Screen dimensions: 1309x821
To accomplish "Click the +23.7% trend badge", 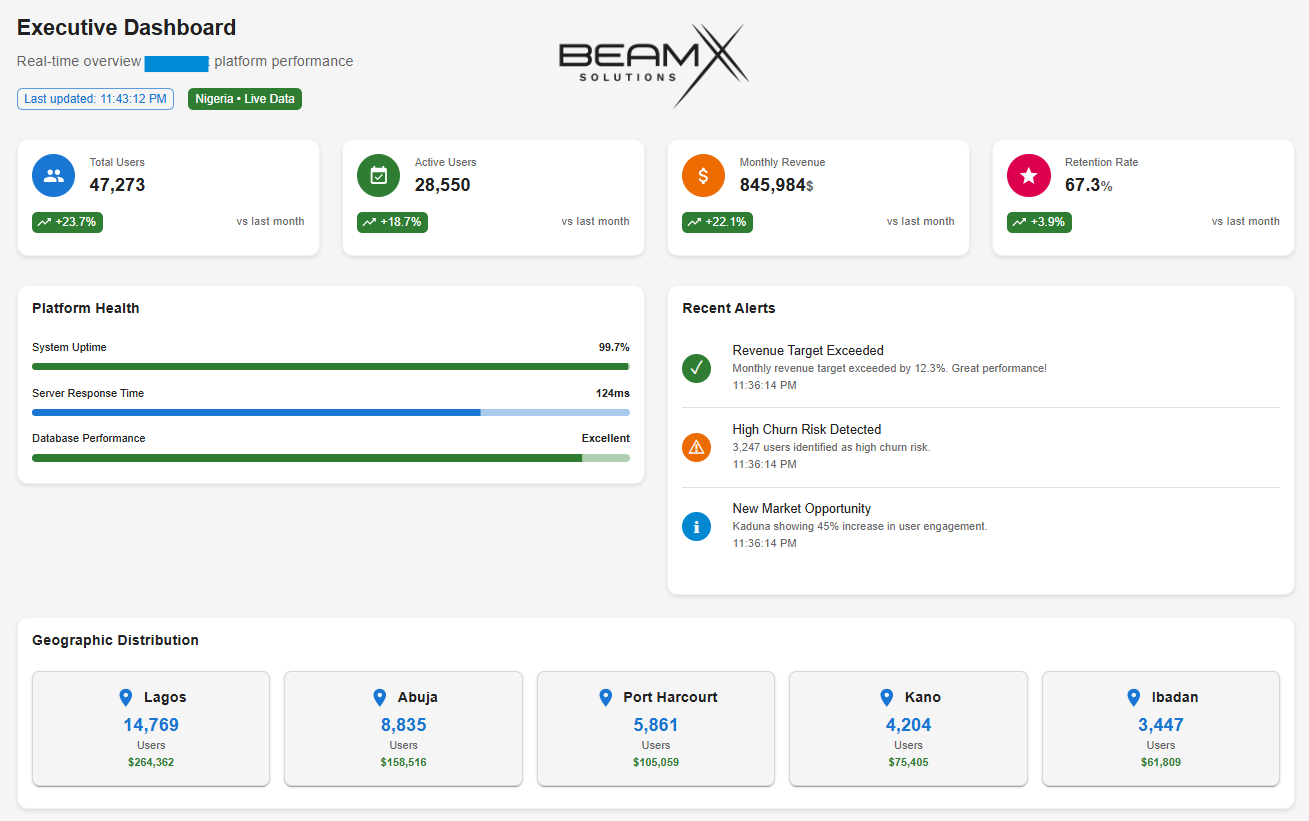I will click(x=67, y=222).
